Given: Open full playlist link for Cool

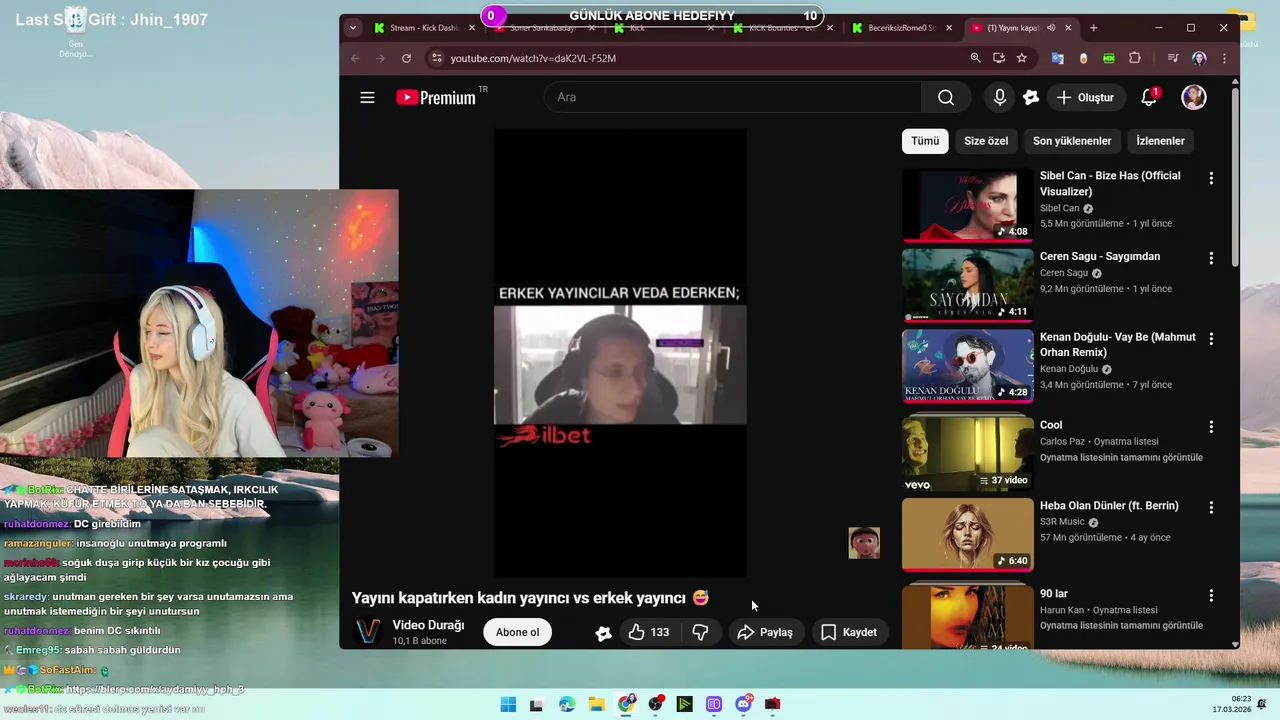Looking at the screenshot, I should (1121, 457).
